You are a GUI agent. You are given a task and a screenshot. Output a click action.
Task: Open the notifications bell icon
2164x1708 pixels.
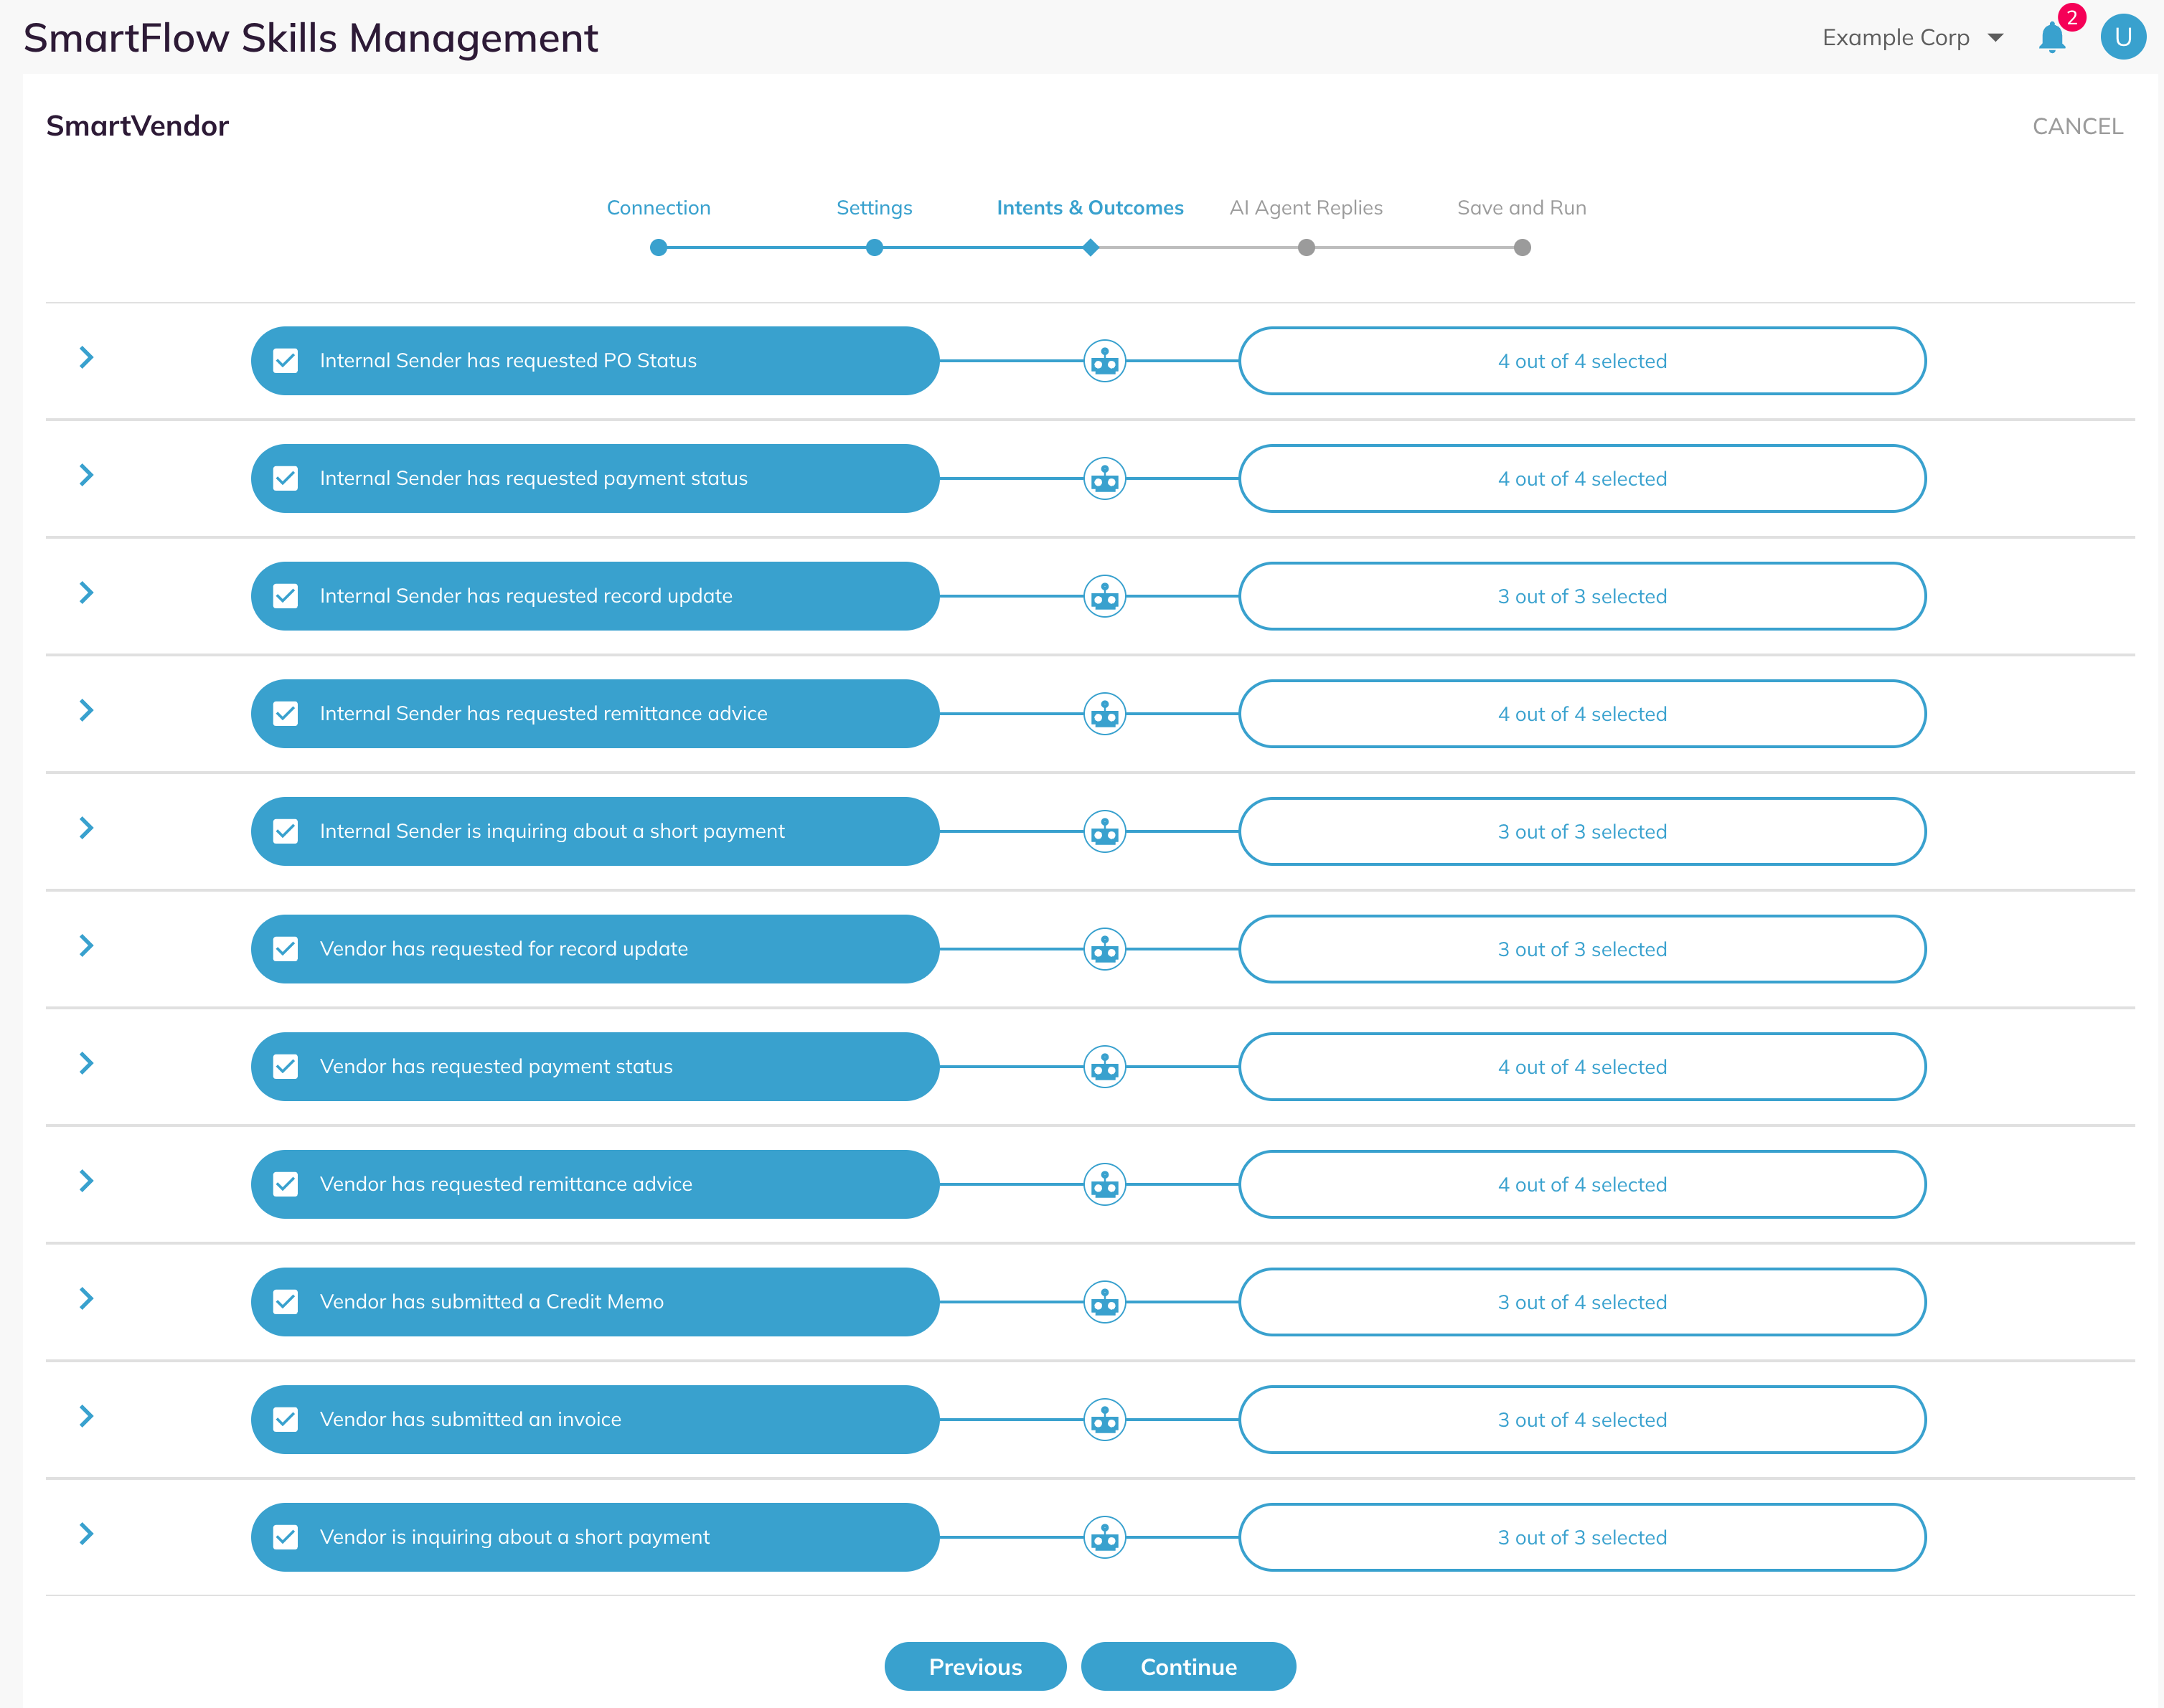[x=2051, y=37]
